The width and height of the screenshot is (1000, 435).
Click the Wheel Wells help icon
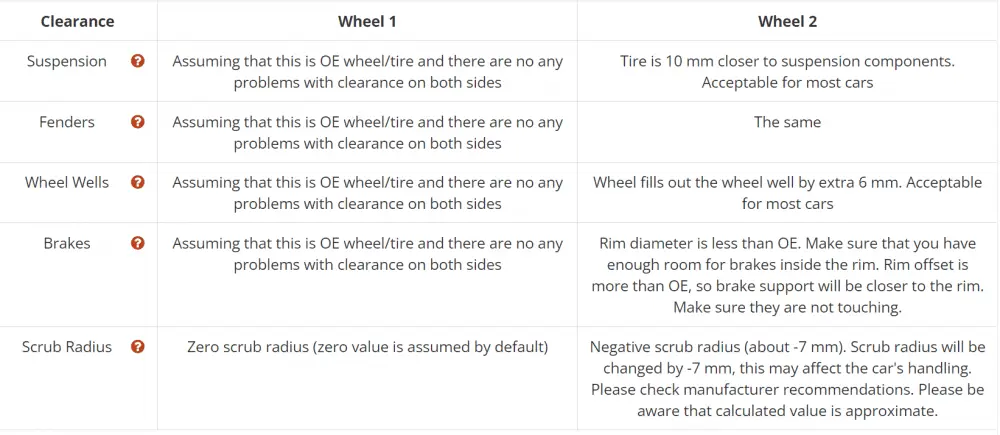138,183
